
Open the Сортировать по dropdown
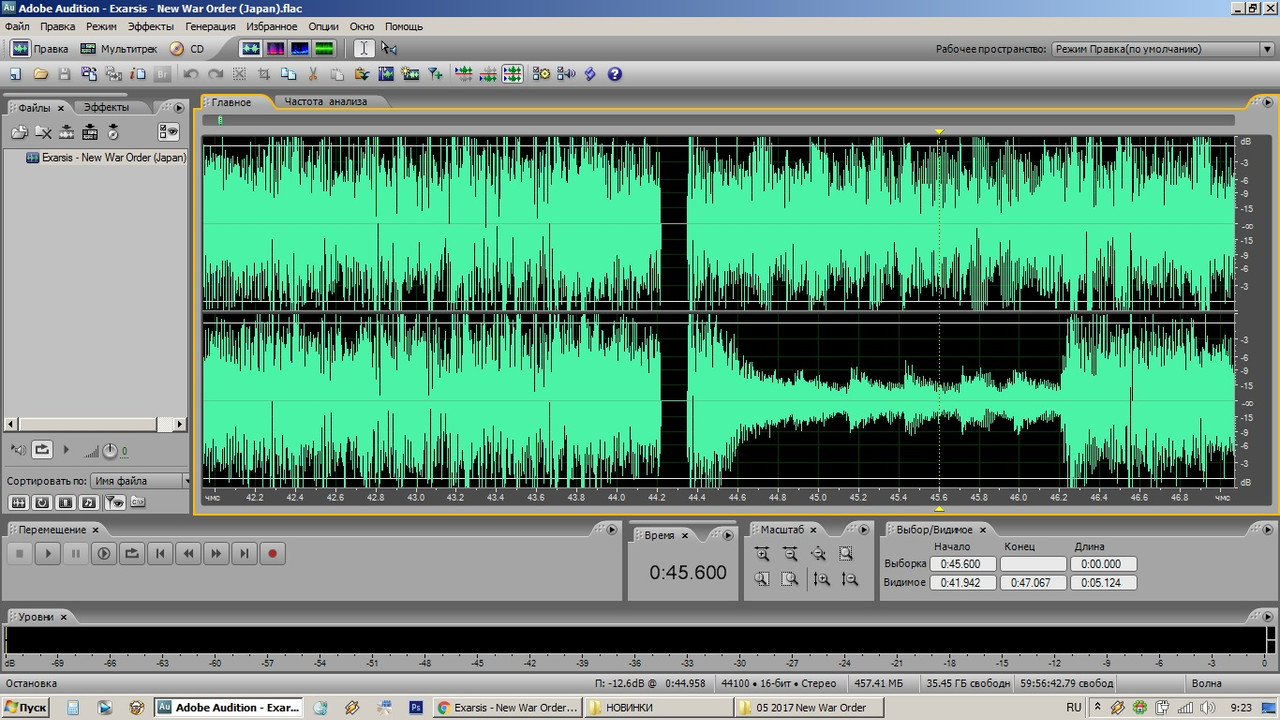pyautogui.click(x=140, y=481)
